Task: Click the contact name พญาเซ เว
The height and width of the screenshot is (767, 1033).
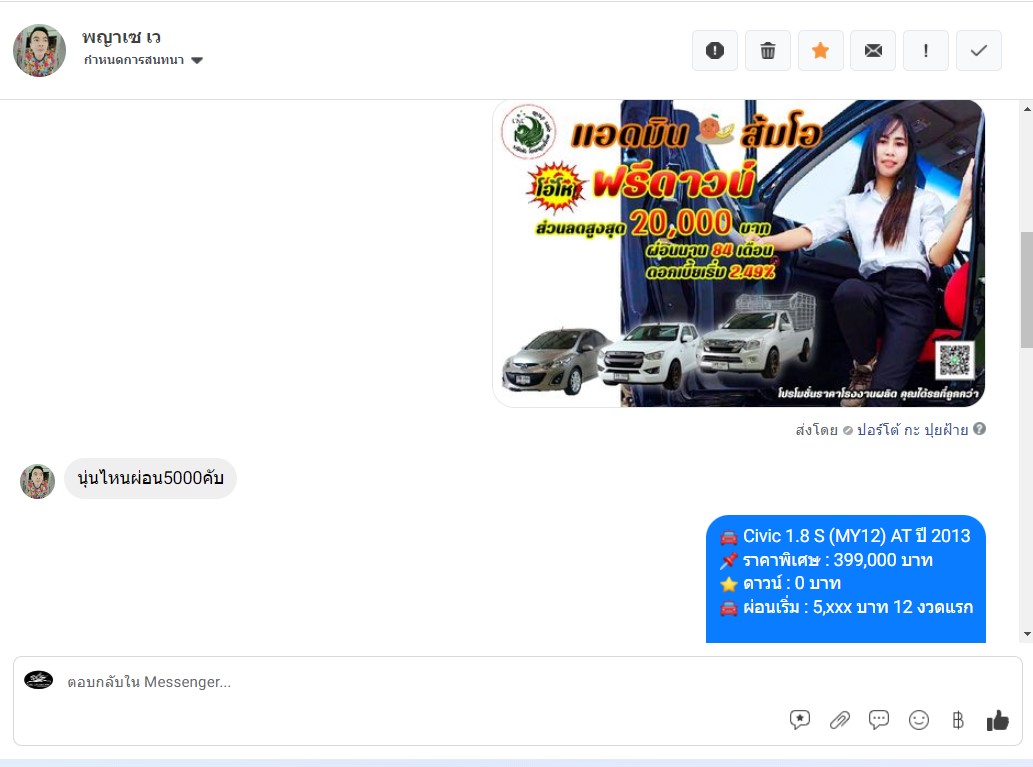Action: (x=121, y=38)
